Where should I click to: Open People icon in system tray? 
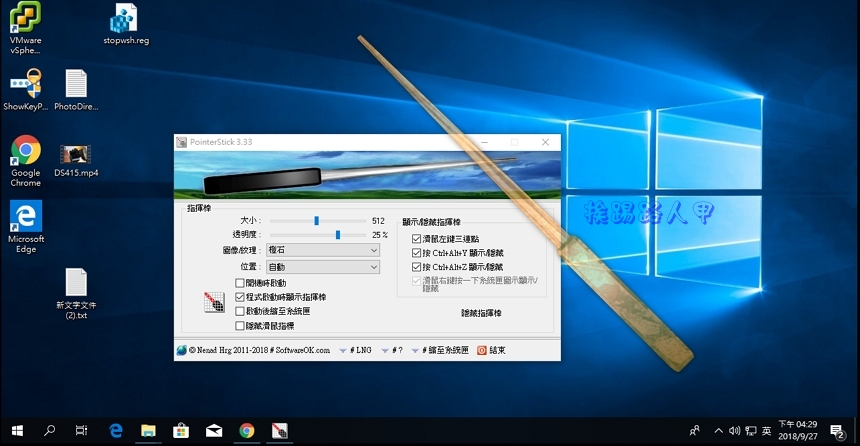tap(694, 431)
